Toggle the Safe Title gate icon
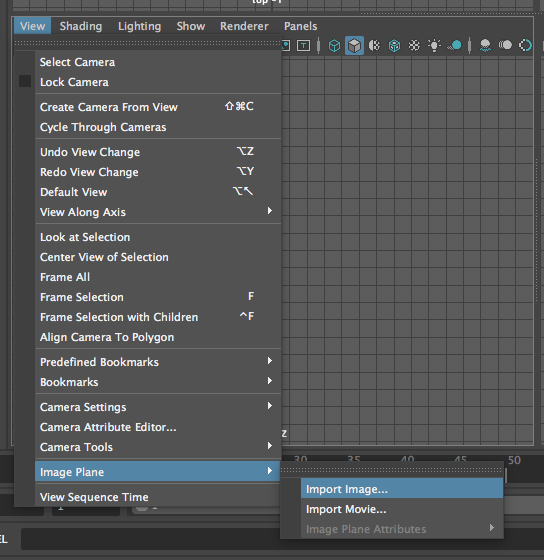544x560 pixels. point(303,46)
